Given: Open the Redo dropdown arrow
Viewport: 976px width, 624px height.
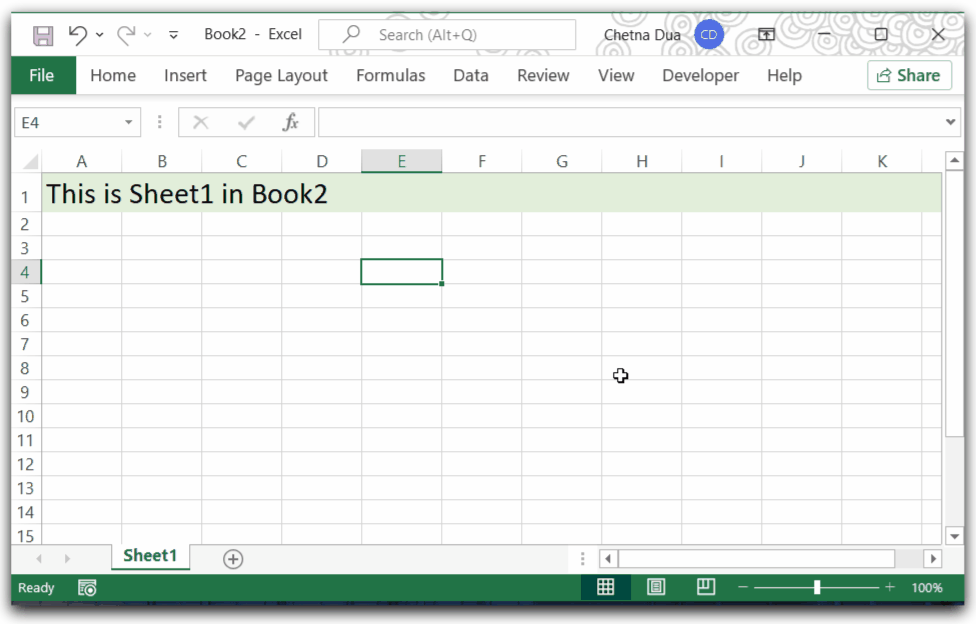Looking at the screenshot, I should point(147,34).
